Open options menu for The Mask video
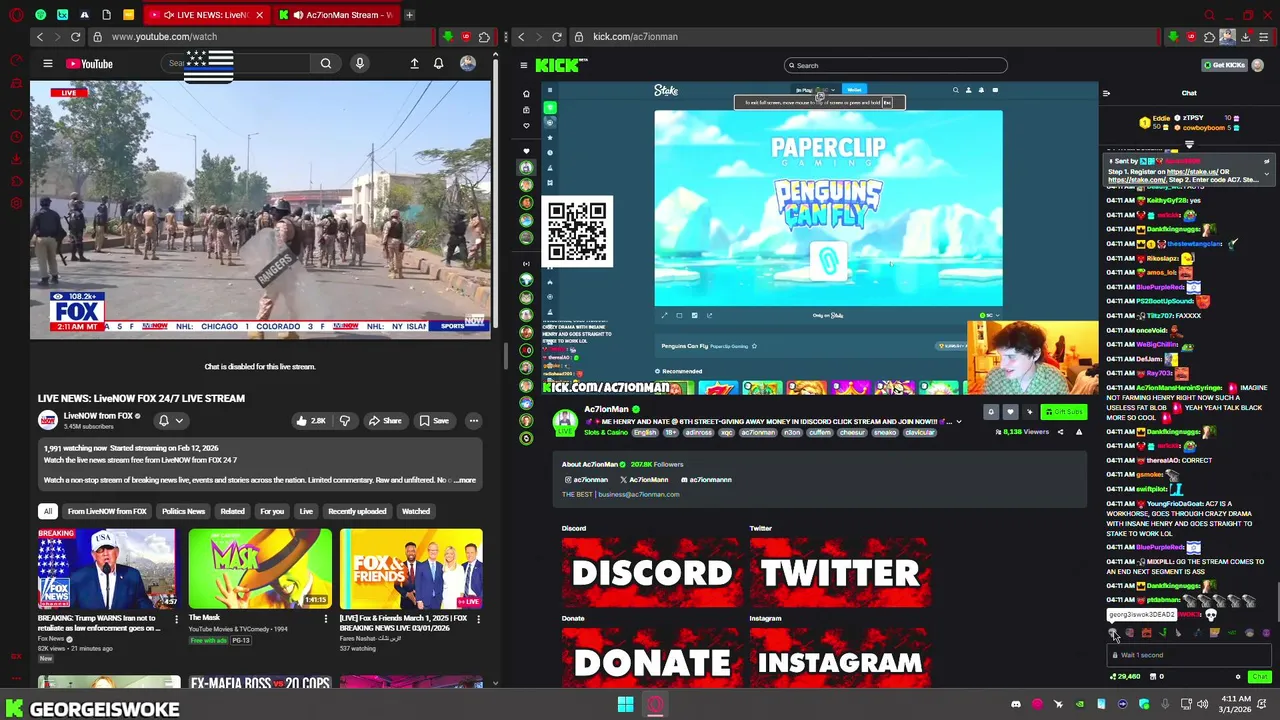 pyautogui.click(x=325, y=619)
